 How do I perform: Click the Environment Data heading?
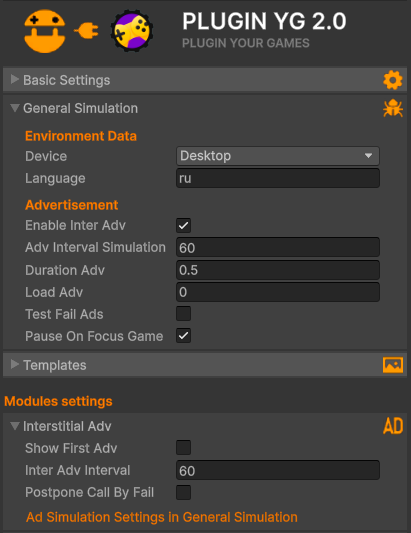point(81,136)
